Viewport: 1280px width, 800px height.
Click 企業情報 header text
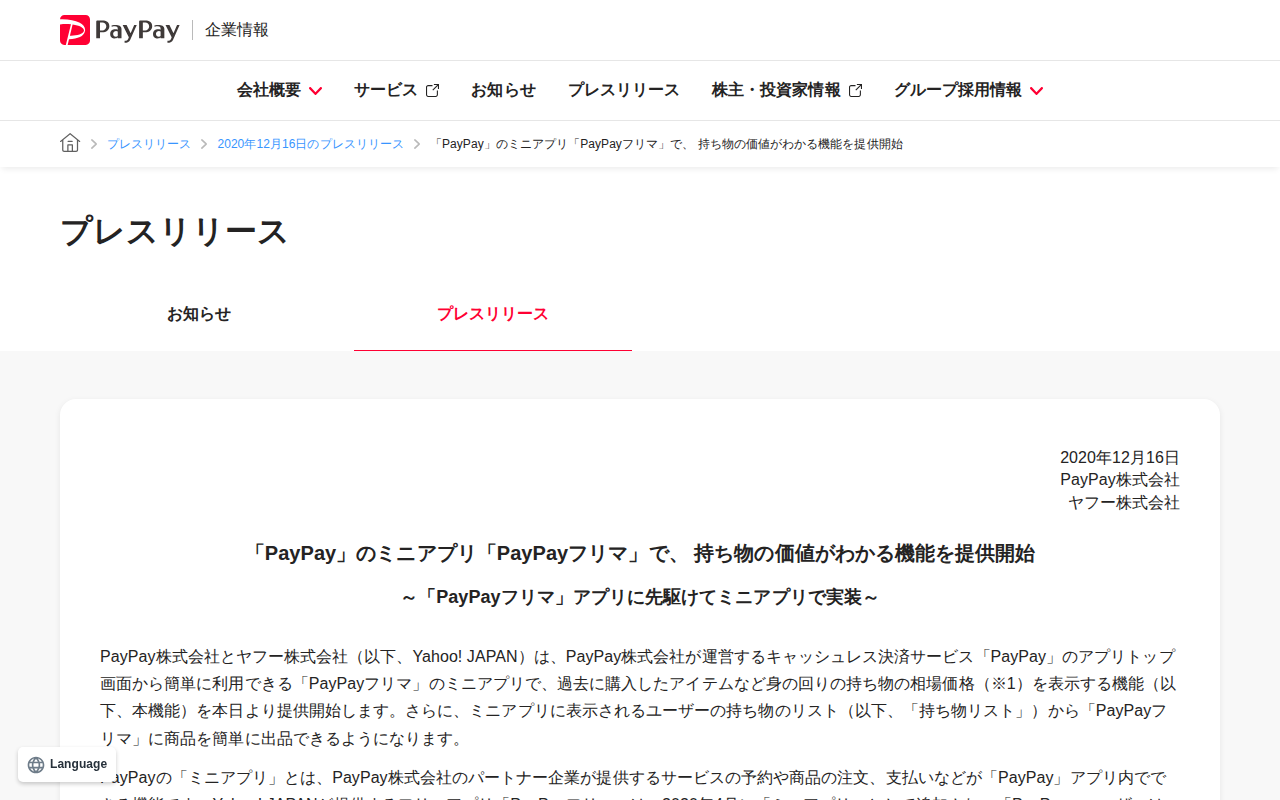237,30
